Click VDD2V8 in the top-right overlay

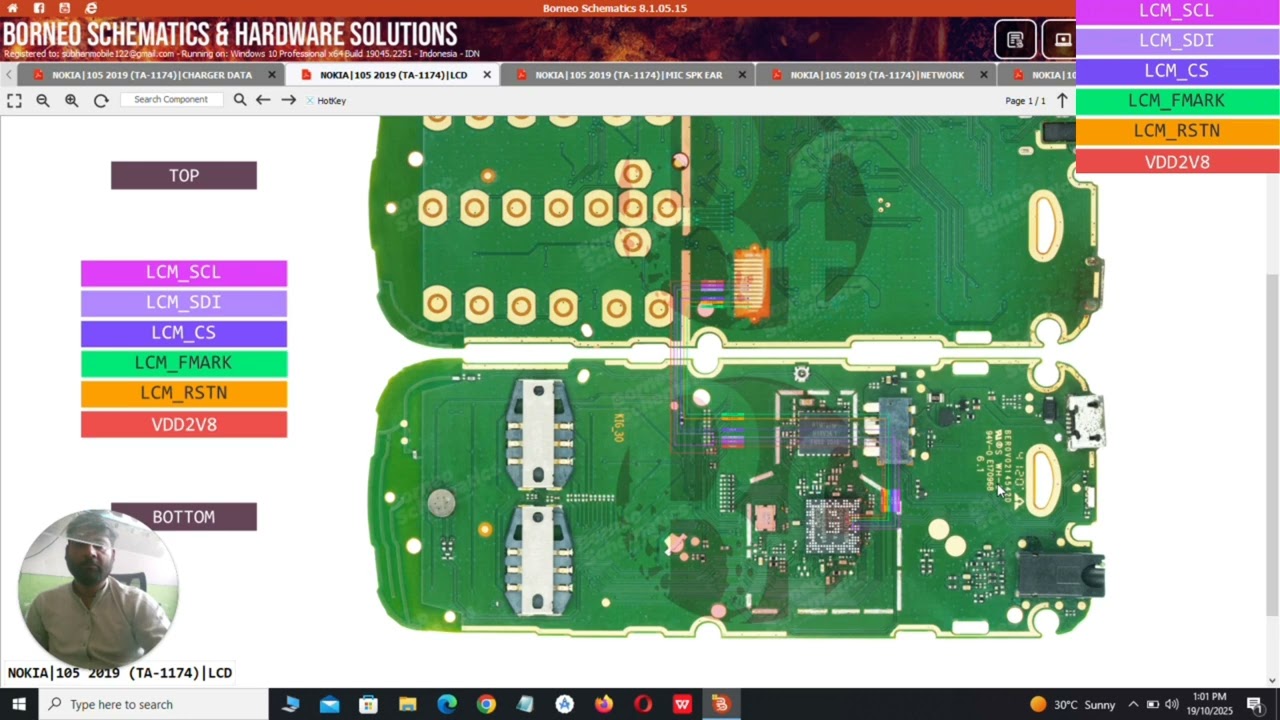(1177, 162)
